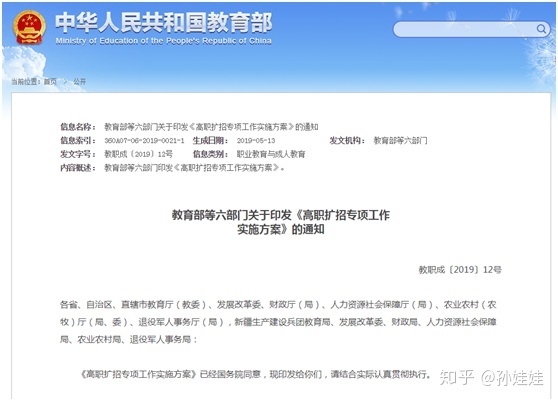Click the search magnifier icon
Image resolution: width=558 pixels, height=401 pixels.
541,28
